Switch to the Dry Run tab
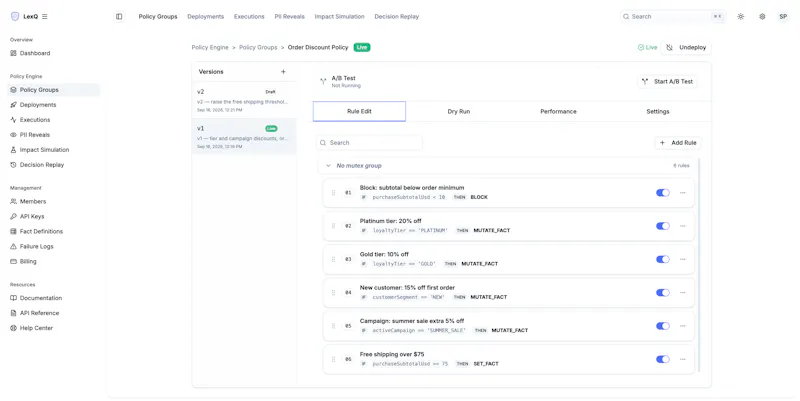The image size is (800, 401). pyautogui.click(x=459, y=111)
